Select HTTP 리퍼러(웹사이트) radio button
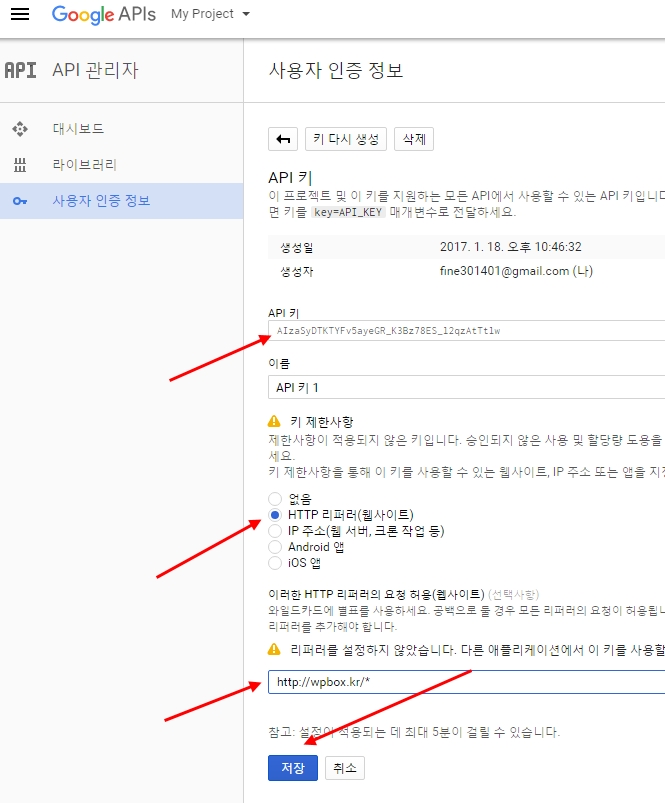Image resolution: width=665 pixels, height=803 pixels. click(x=275, y=514)
